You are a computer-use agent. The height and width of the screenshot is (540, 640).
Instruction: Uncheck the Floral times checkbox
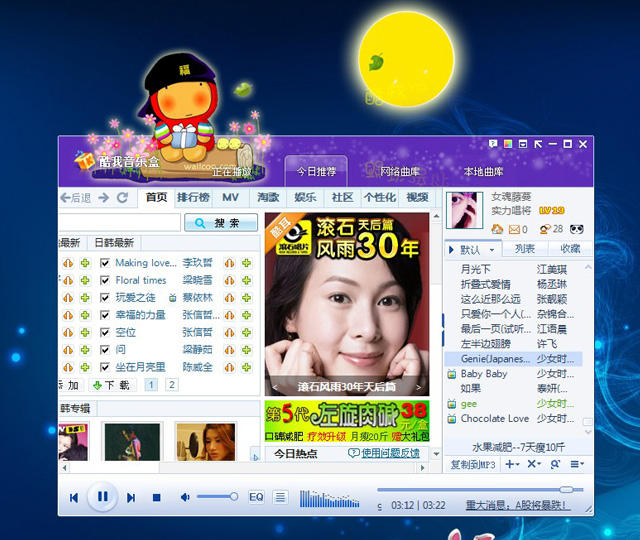pyautogui.click(x=104, y=280)
